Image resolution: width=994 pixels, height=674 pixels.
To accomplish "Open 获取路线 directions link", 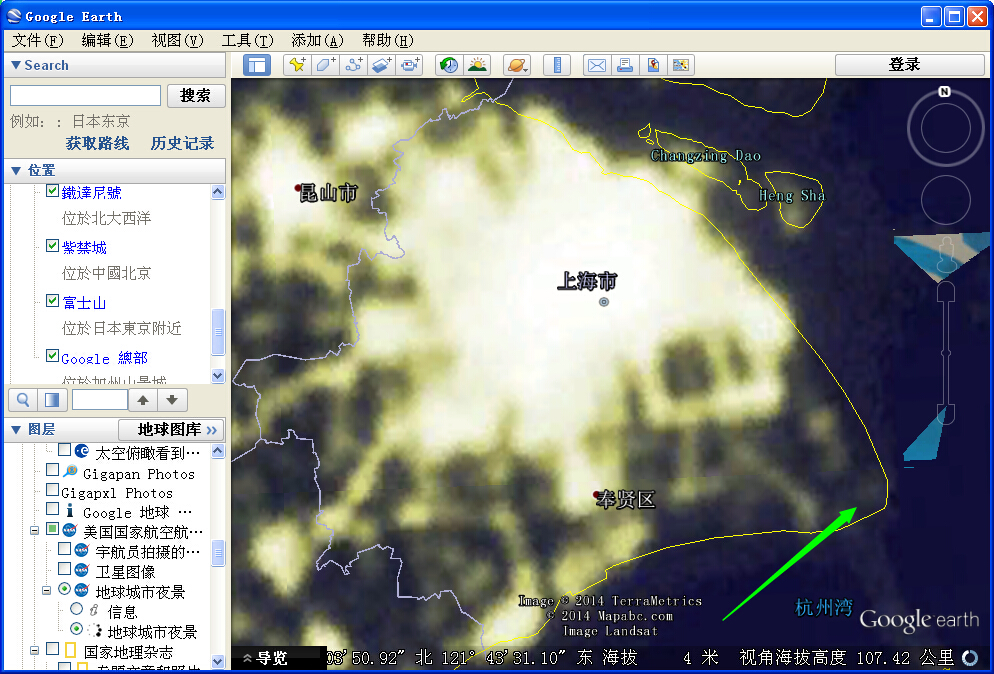I will [97, 143].
